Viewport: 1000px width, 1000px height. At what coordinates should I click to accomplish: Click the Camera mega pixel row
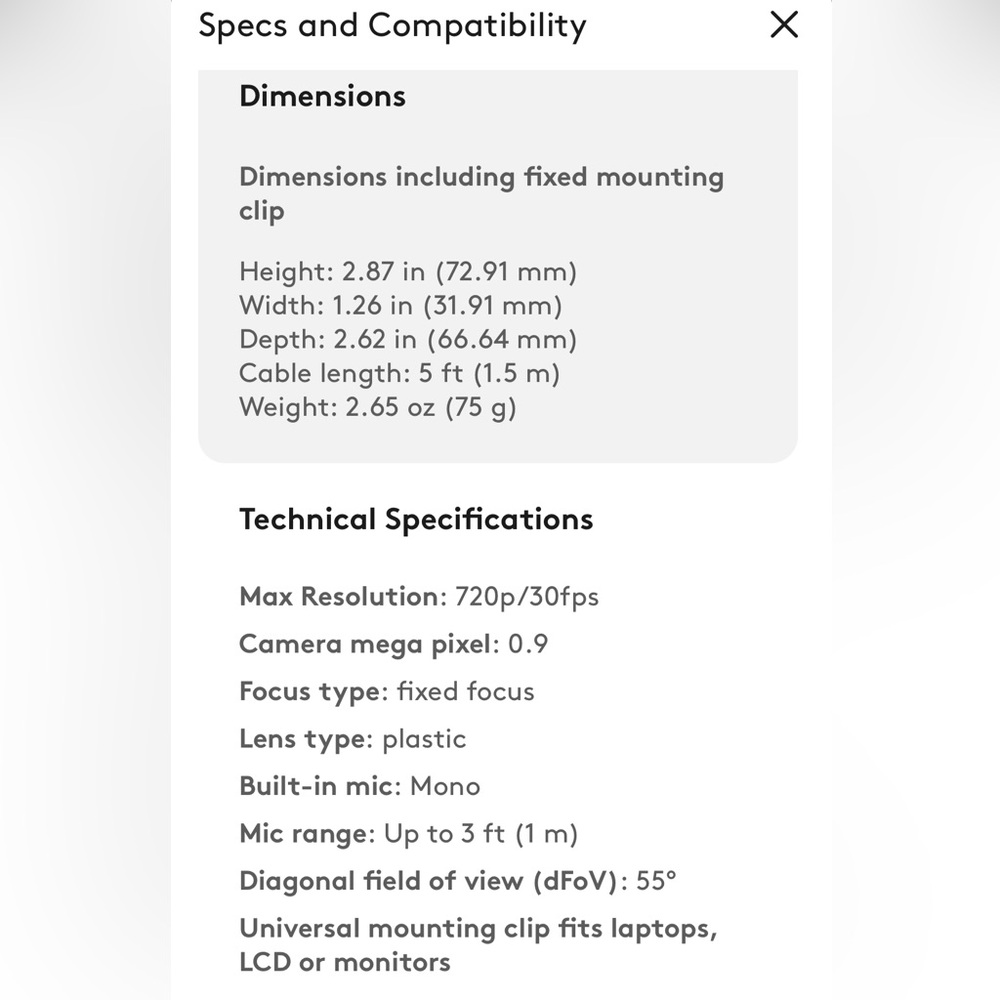coord(393,644)
